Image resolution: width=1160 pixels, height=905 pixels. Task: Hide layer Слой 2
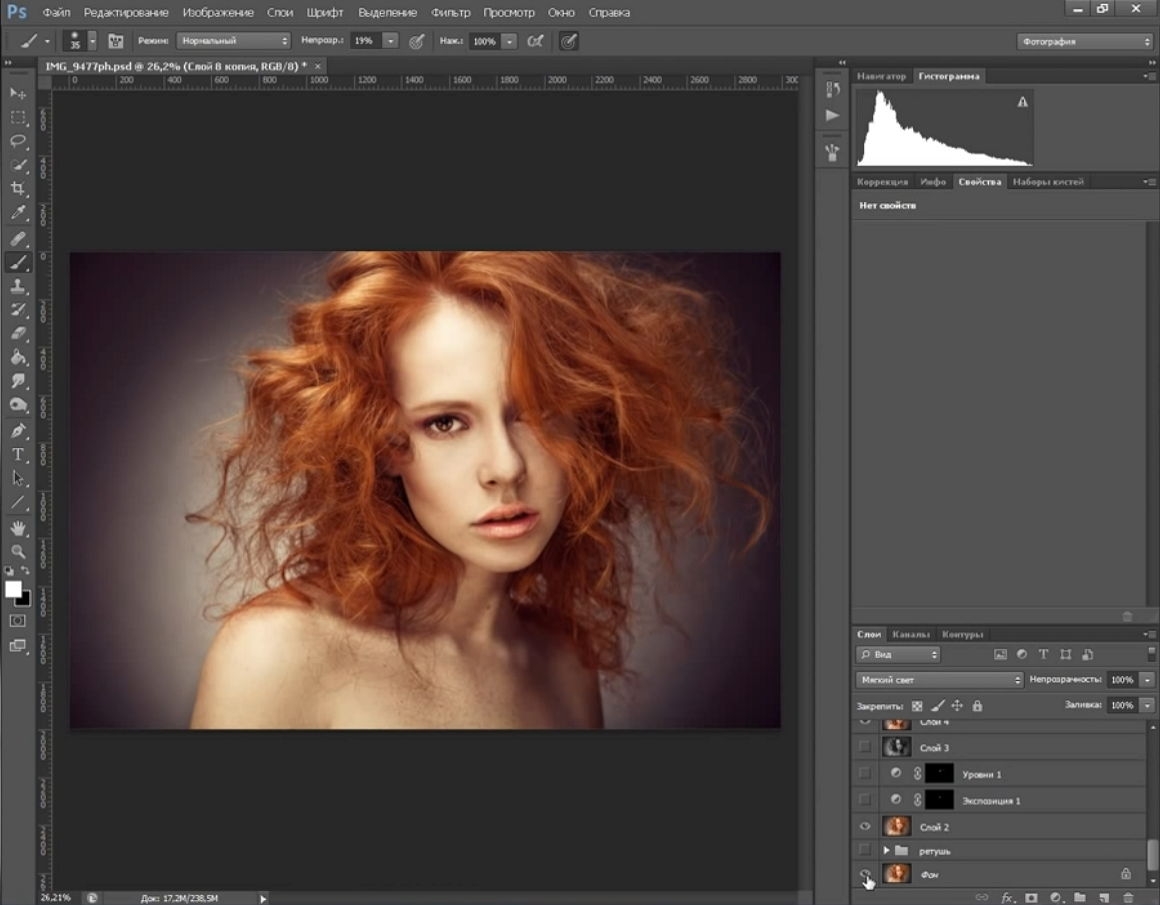click(865, 827)
